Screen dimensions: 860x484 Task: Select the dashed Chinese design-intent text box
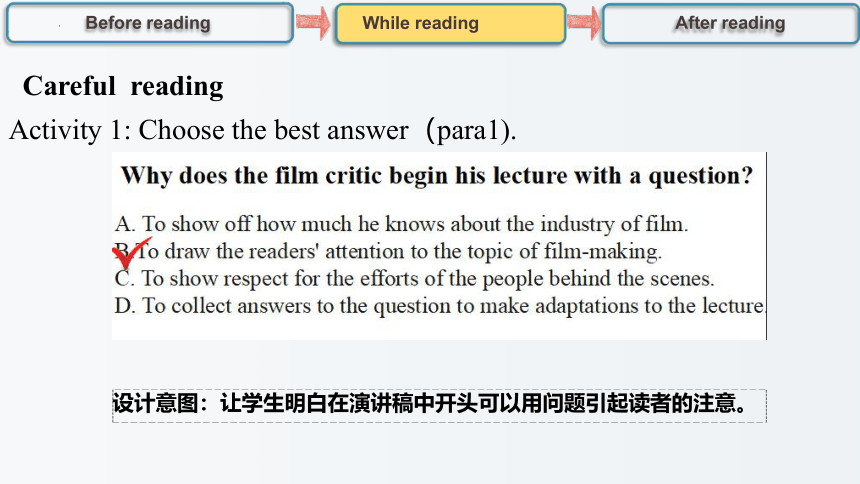pos(439,406)
